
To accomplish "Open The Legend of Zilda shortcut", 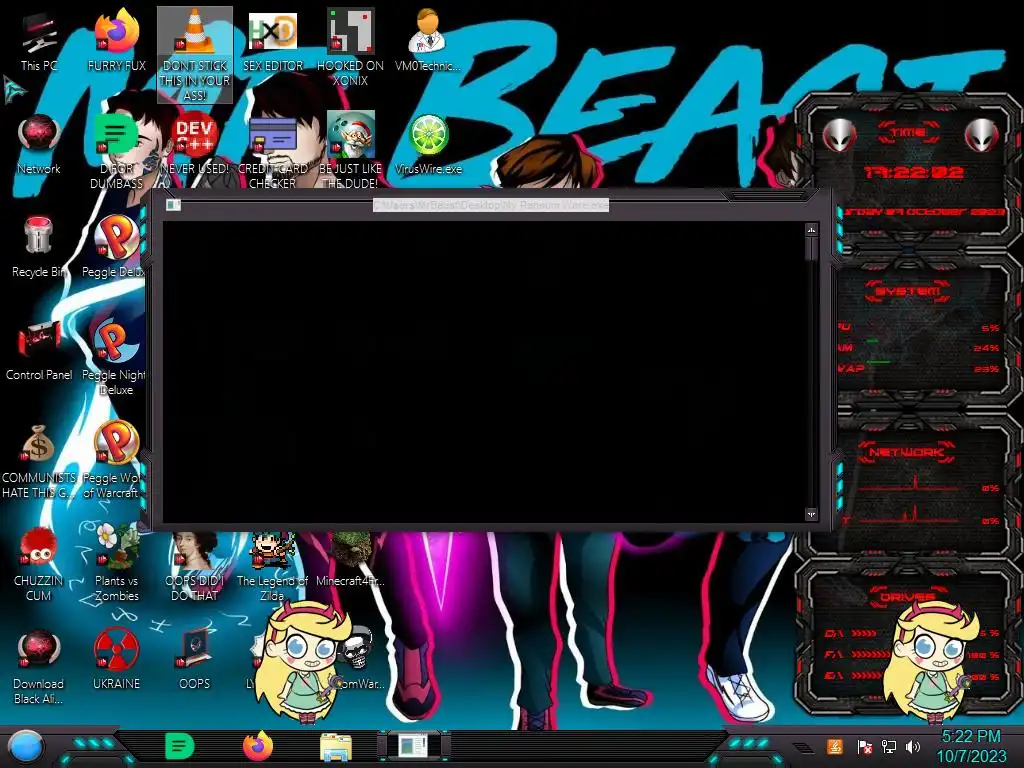I will pyautogui.click(x=272, y=567).
